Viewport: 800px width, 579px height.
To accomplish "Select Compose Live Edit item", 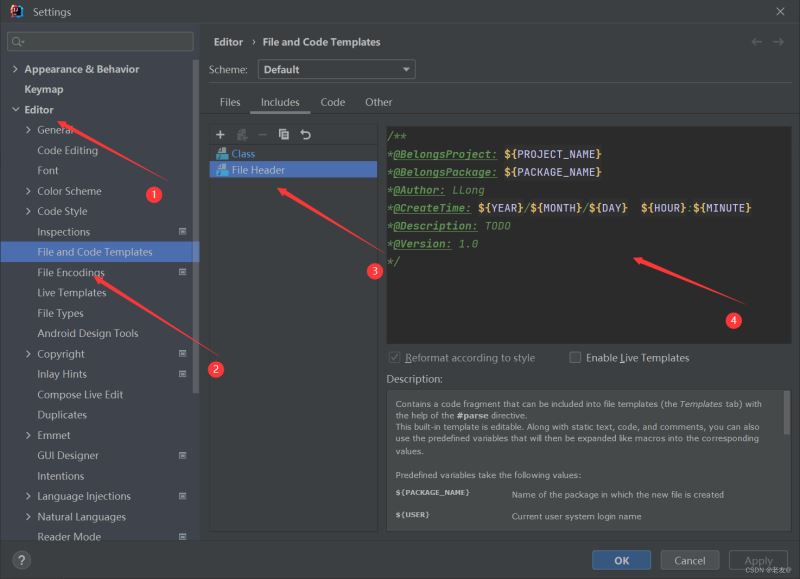I will (80, 394).
